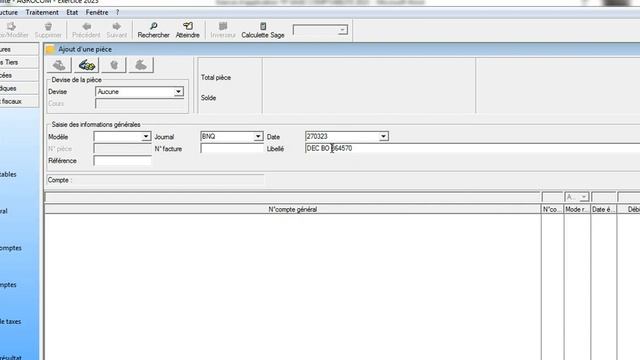Open the Structure menu
The image size is (640, 360).
[9, 12]
